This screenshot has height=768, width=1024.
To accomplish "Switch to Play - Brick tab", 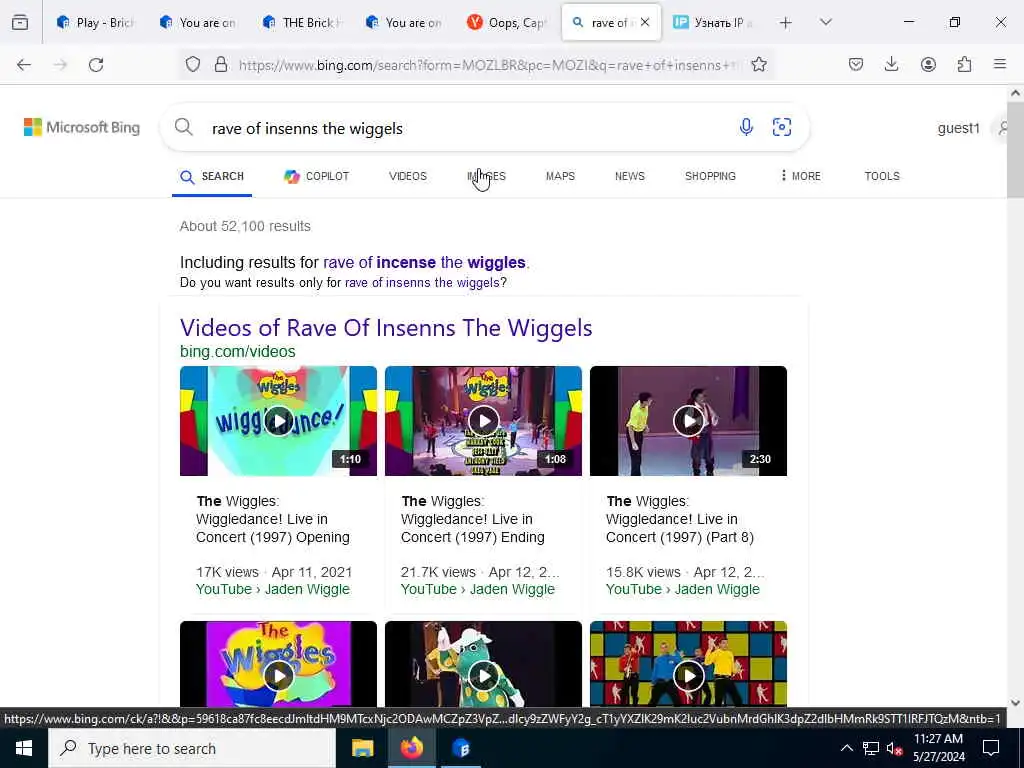I will click(95, 23).
